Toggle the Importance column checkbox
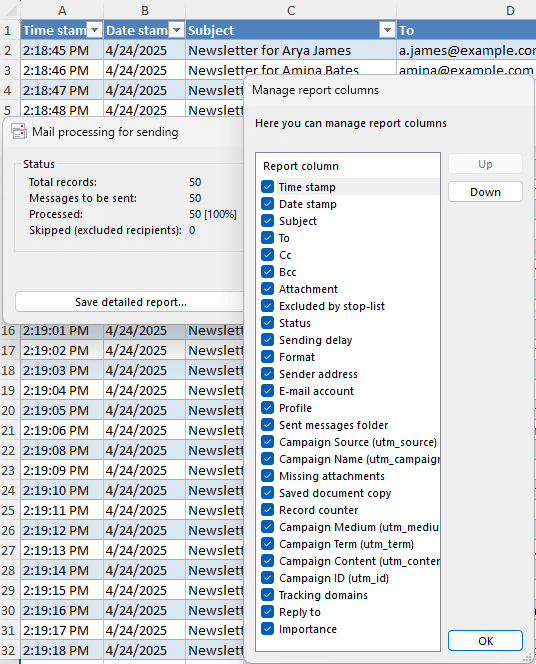This screenshot has width=536, height=664. click(268, 628)
